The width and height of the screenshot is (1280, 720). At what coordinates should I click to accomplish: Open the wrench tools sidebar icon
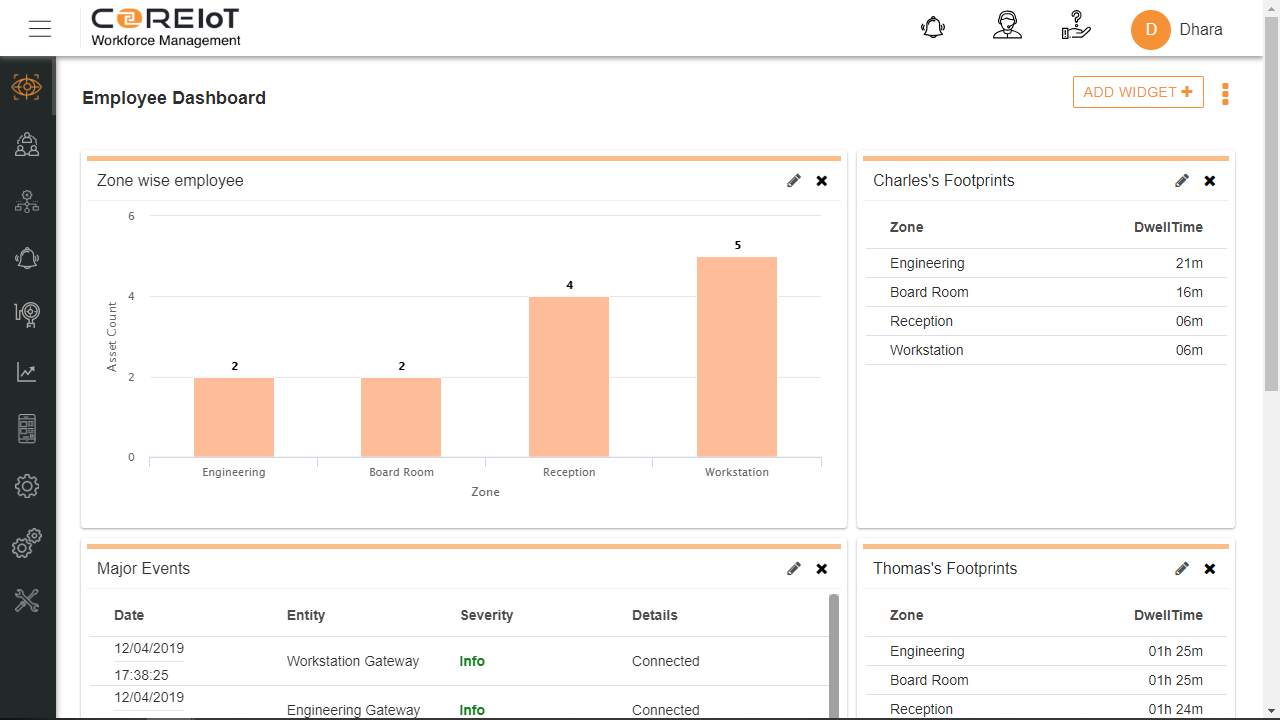click(x=27, y=601)
